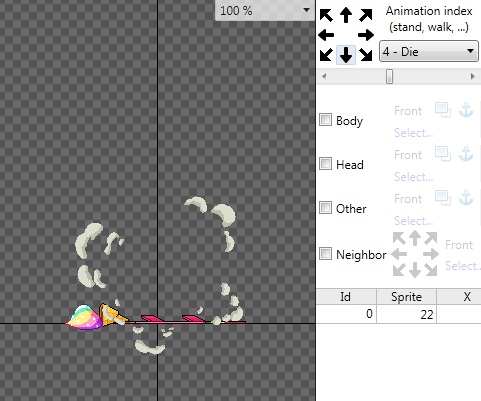Click the Front label for Body
481x401 pixels.
pyautogui.click(x=408, y=111)
